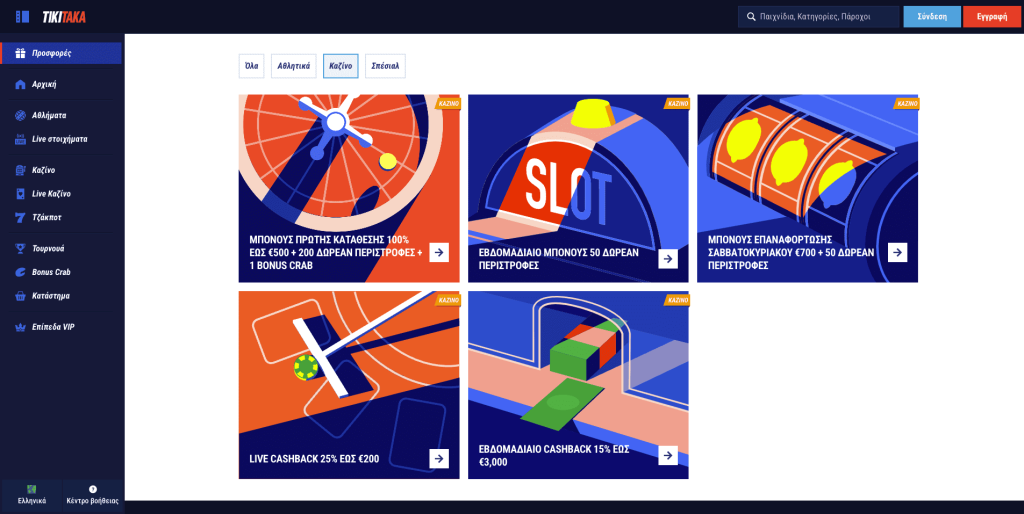Click the Τουρνουά trophy icon

point(20,249)
